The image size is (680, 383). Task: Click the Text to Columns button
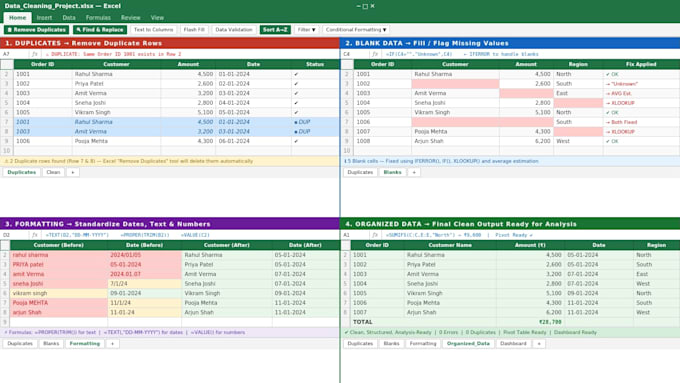pos(153,29)
